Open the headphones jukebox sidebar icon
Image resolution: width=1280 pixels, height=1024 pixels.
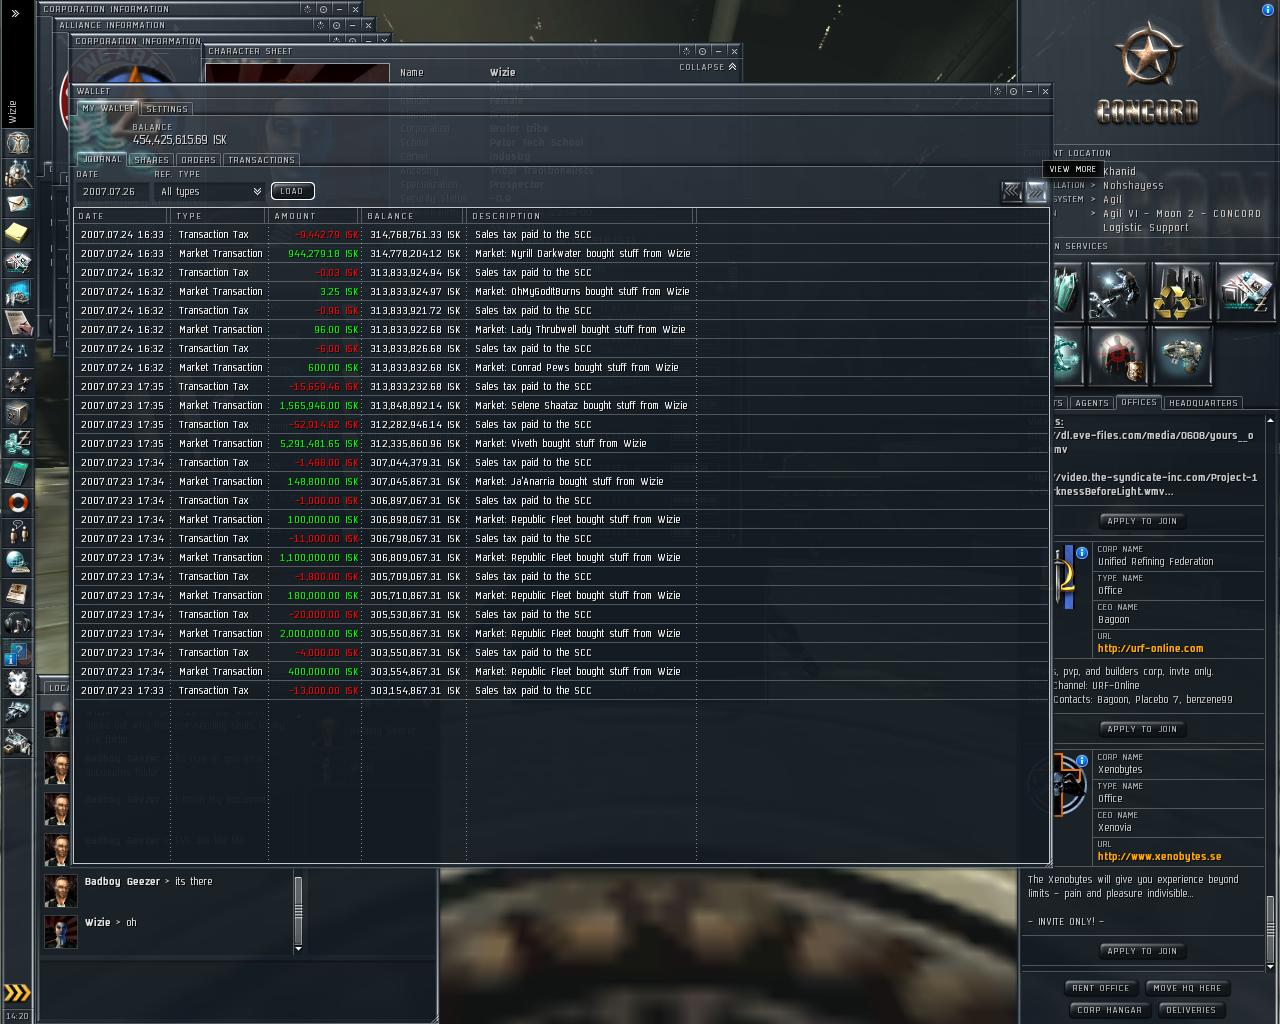(x=17, y=623)
